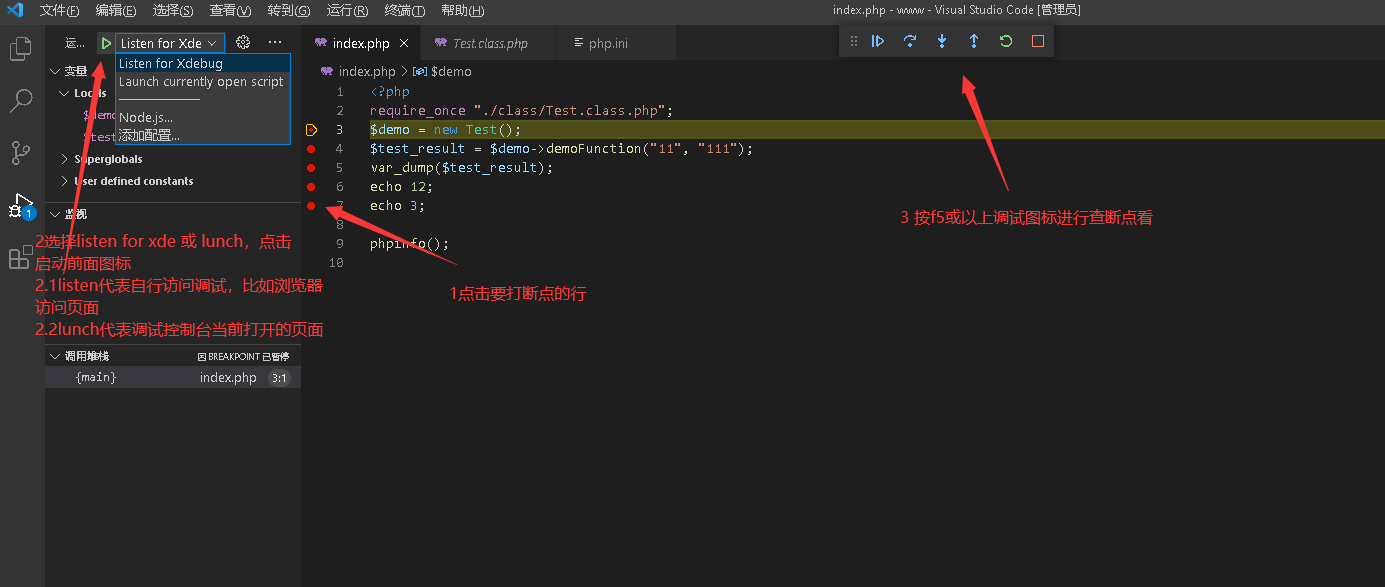Open the 帮助(H) menu
This screenshot has height=587, width=1385.
point(462,10)
